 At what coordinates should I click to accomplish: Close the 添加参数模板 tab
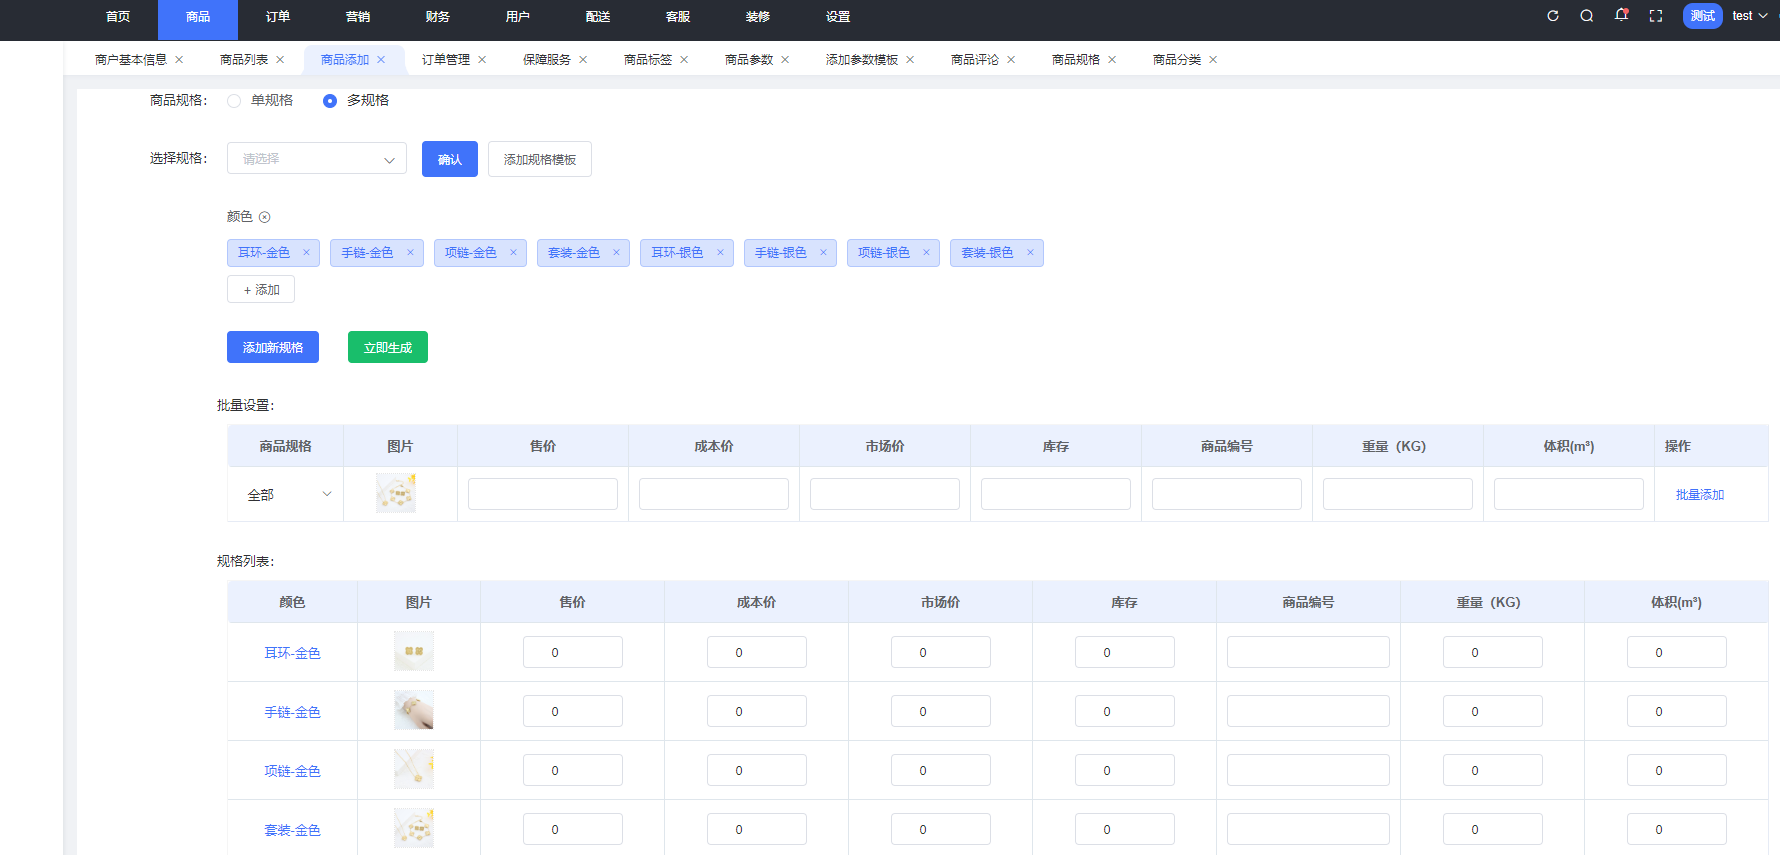pos(910,60)
